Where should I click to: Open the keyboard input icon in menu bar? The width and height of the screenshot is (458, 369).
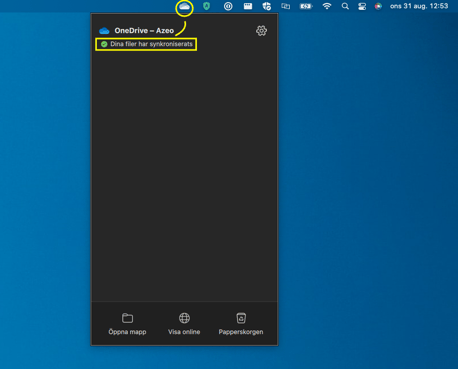click(248, 6)
